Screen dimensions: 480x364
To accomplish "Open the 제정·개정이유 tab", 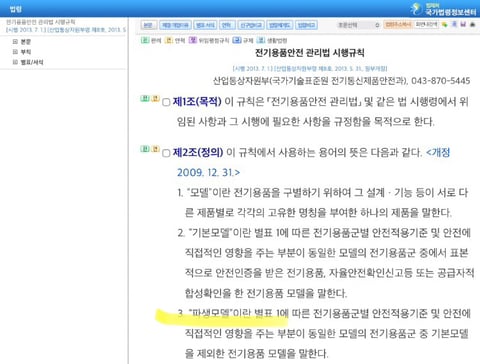I will tap(175, 25).
